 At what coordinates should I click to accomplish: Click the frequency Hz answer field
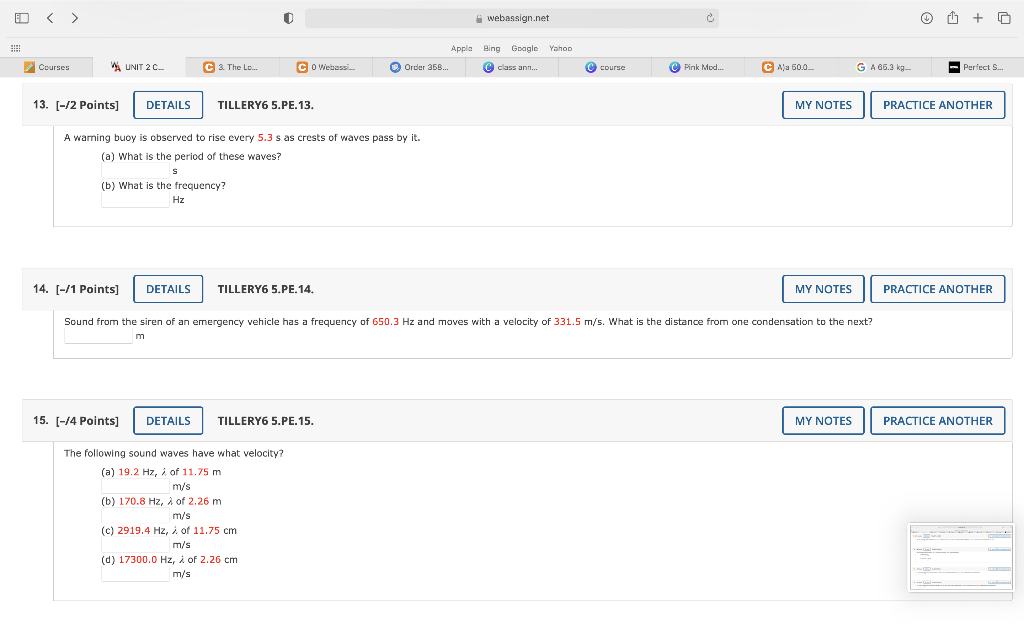pyautogui.click(x=134, y=198)
